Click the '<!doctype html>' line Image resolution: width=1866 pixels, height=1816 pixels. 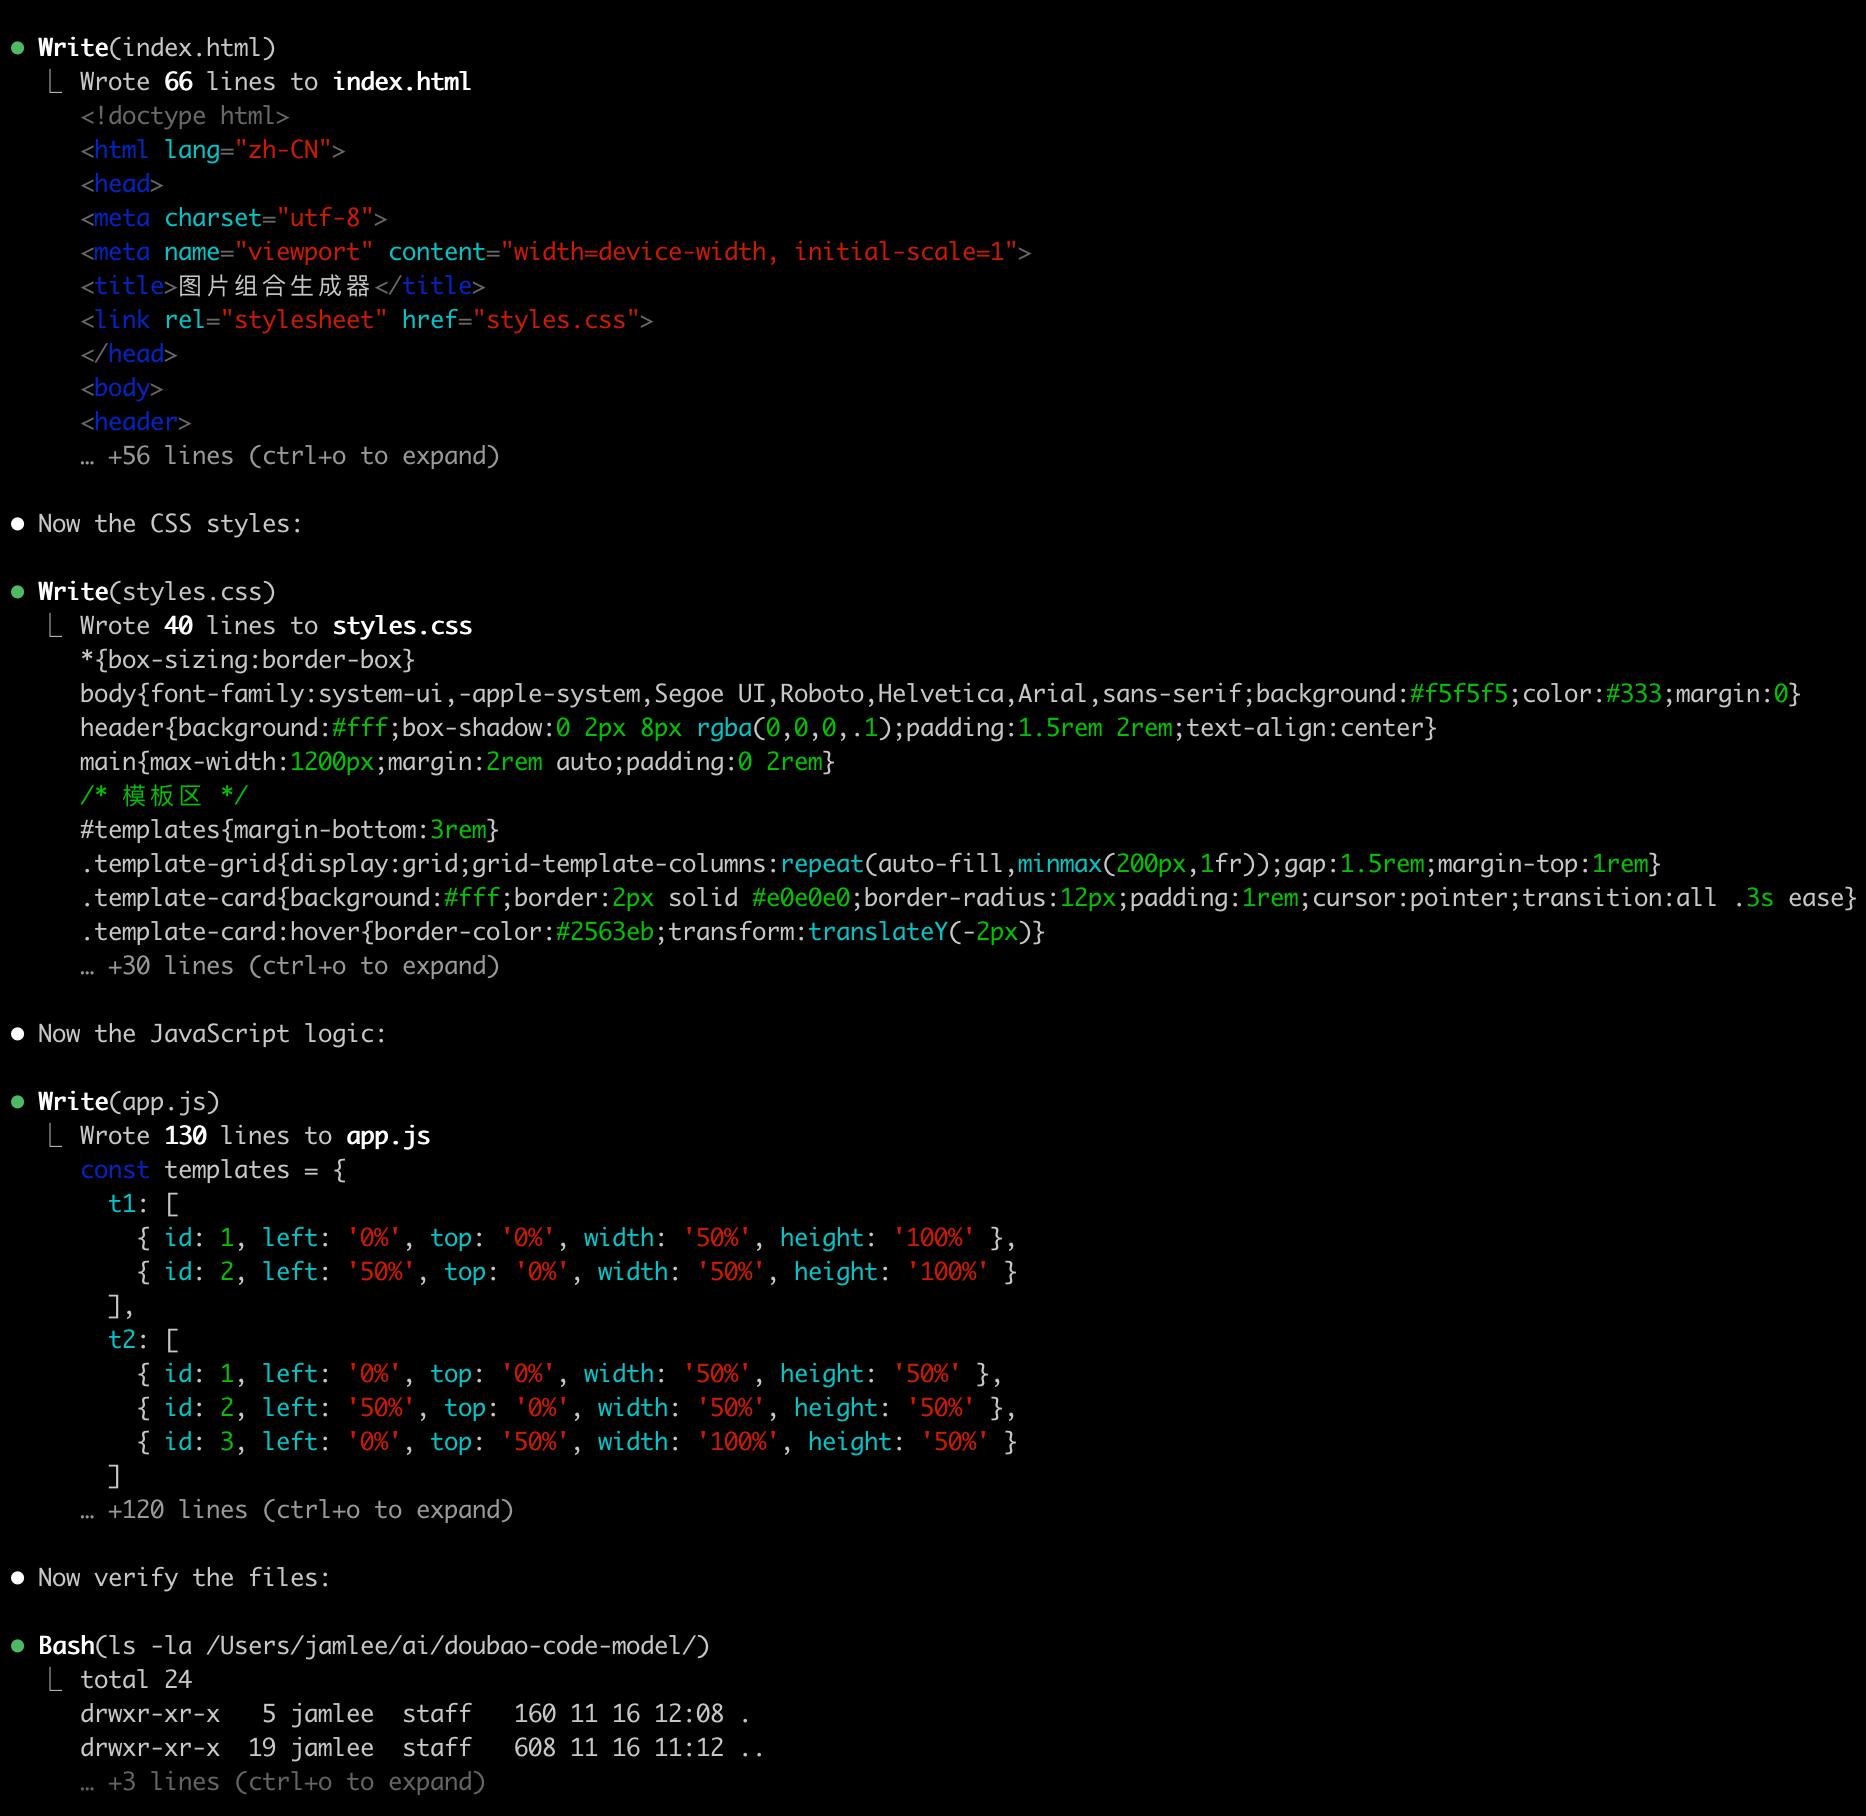[x=185, y=116]
